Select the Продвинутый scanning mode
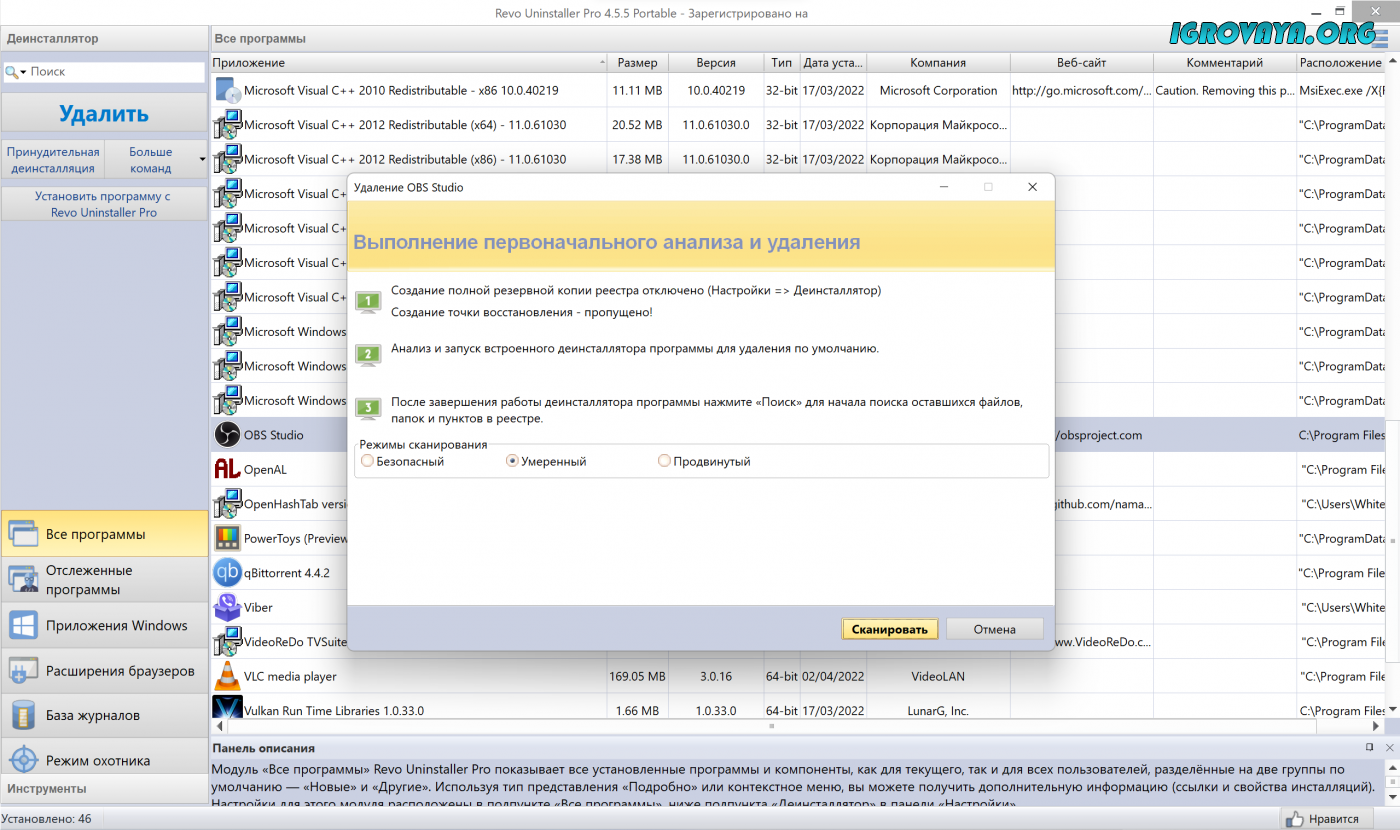Screen dimensions: 1400x830 (664, 461)
